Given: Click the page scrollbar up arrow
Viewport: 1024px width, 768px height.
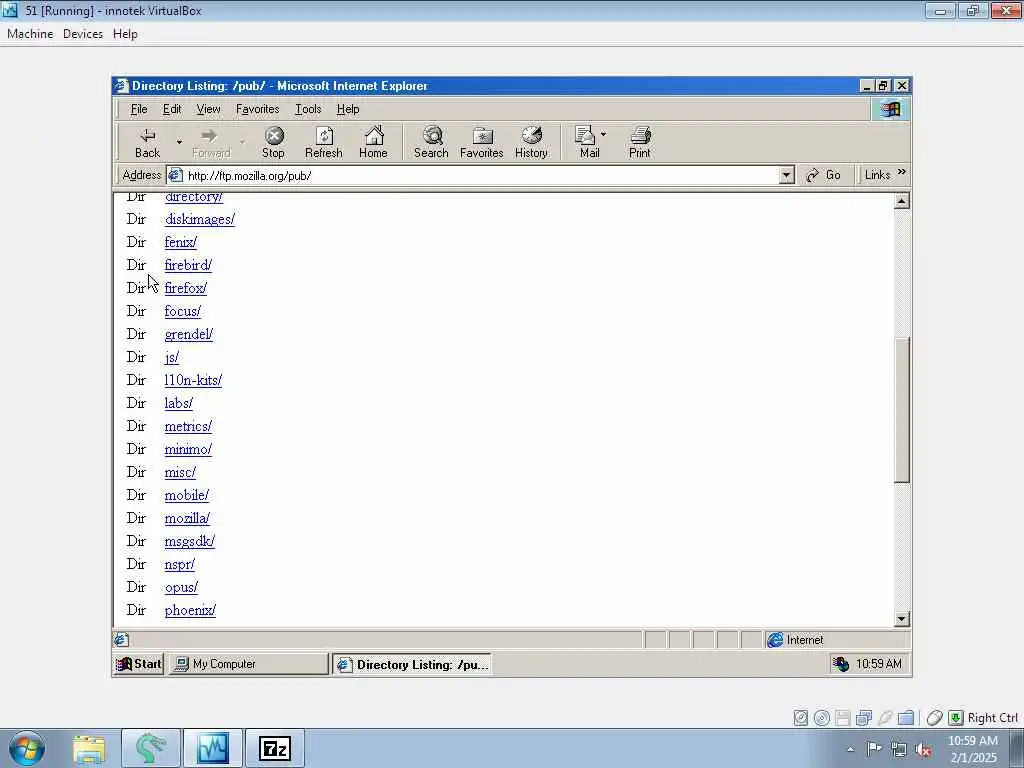Looking at the screenshot, I should click(x=902, y=201).
